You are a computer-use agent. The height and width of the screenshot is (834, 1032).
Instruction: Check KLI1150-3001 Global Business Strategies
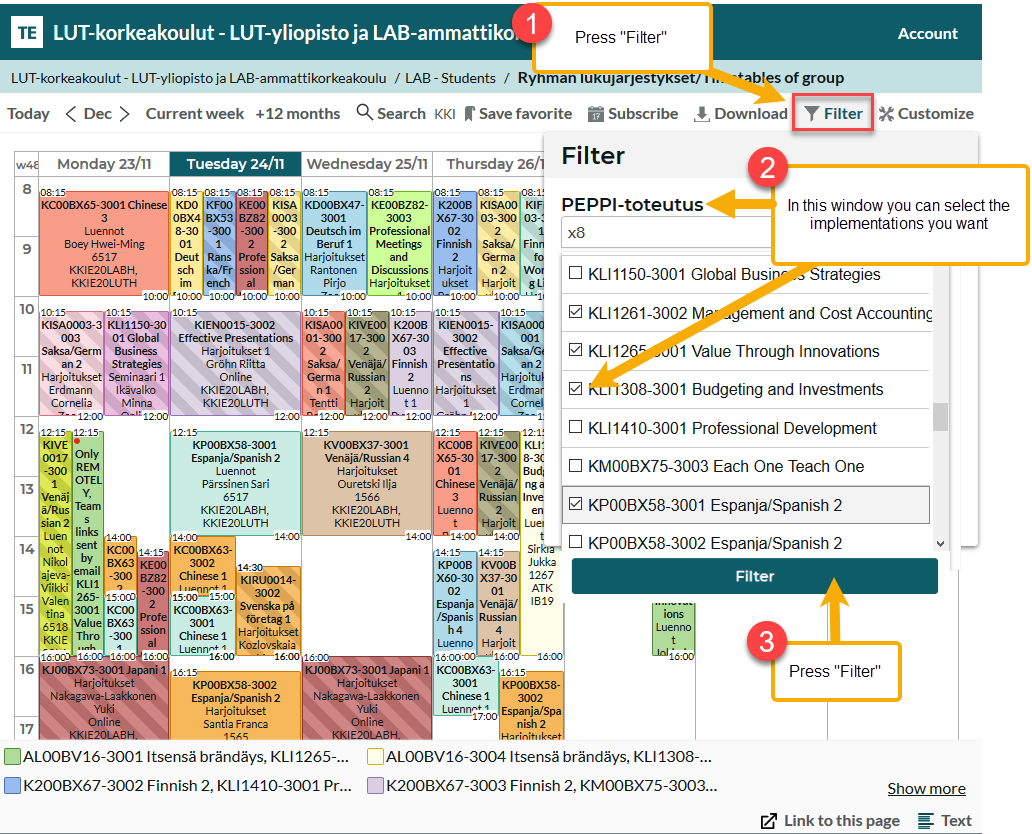pyautogui.click(x=575, y=274)
